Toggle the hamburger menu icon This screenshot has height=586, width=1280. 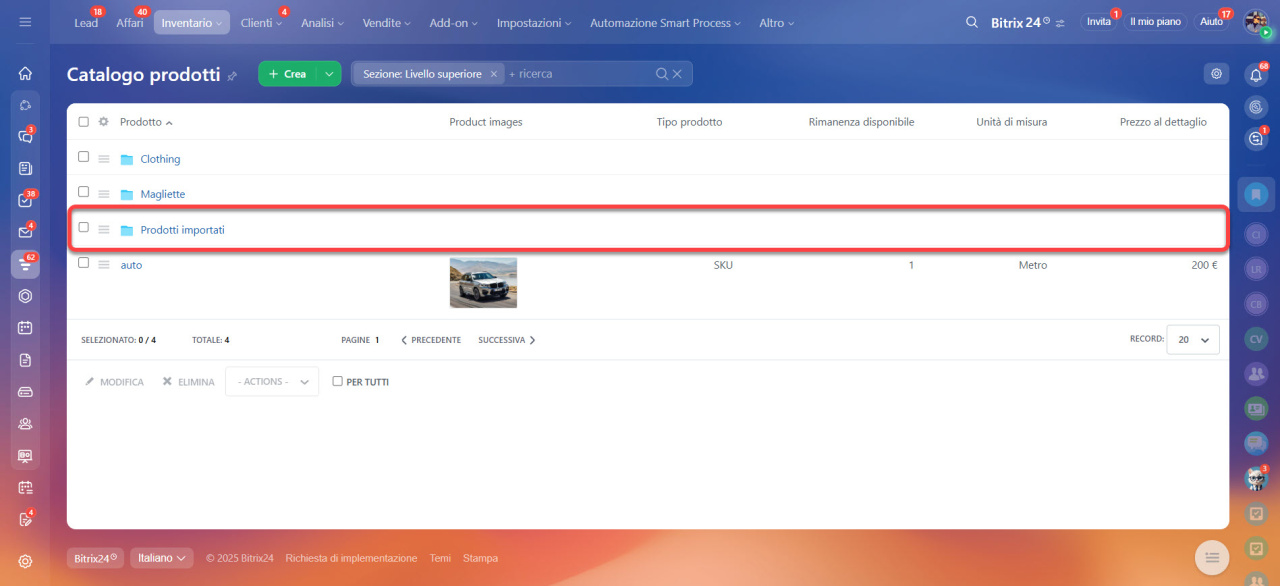(25, 22)
